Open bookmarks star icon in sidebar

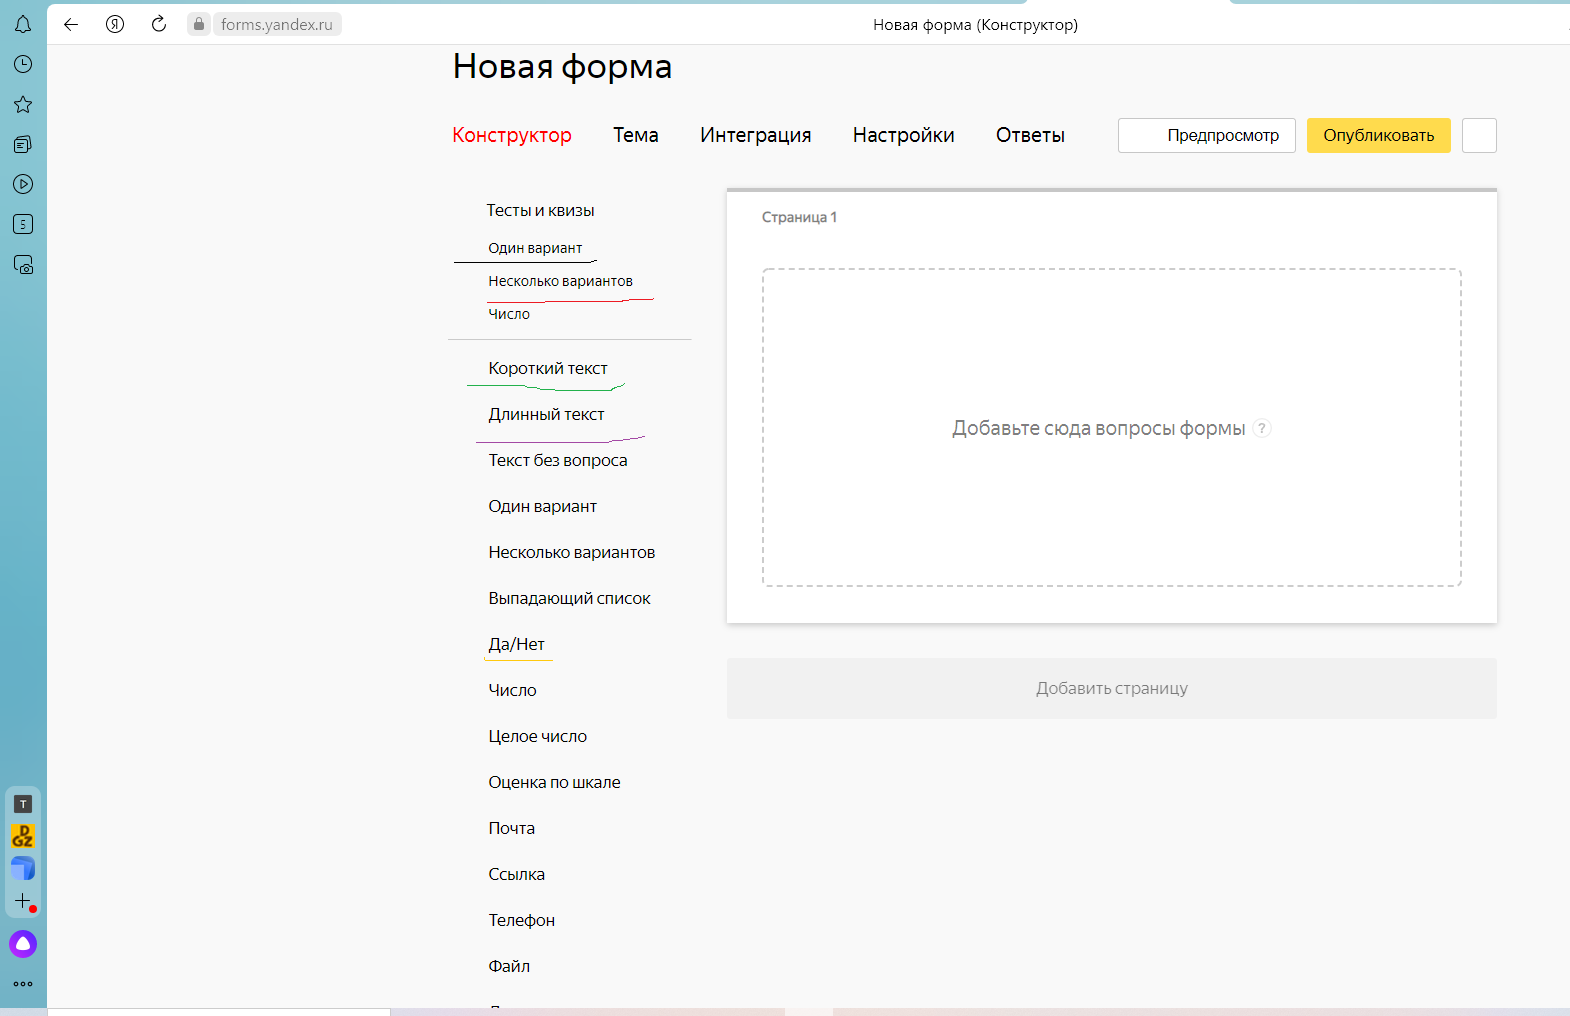point(23,104)
